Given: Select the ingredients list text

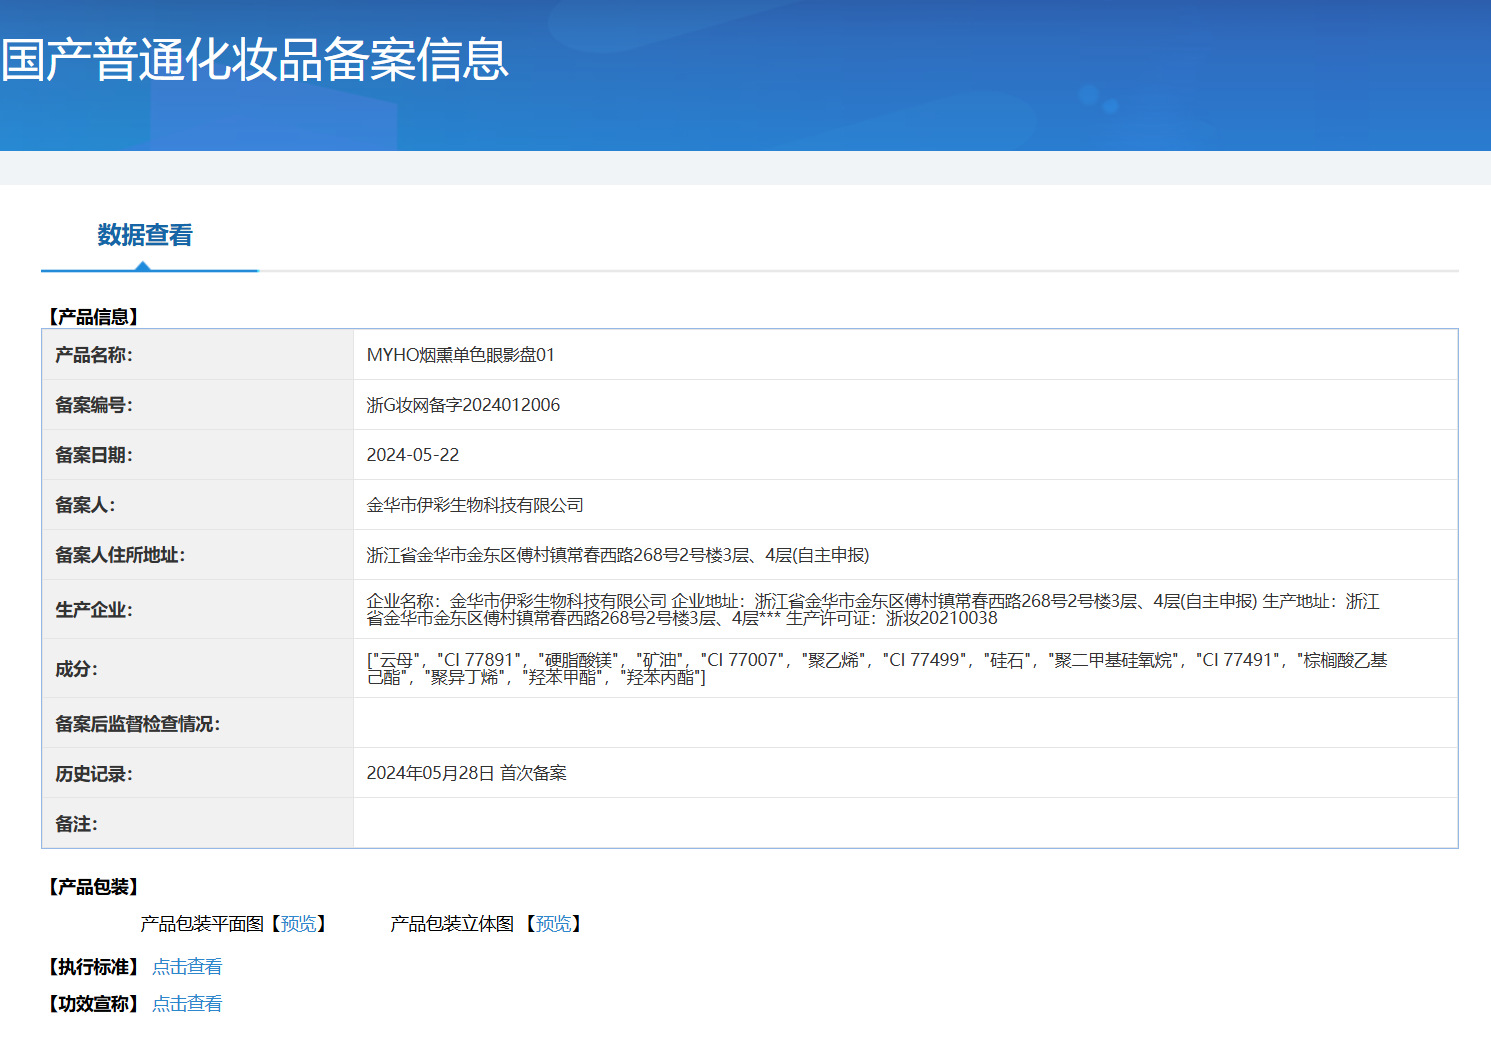Looking at the screenshot, I should tap(877, 668).
